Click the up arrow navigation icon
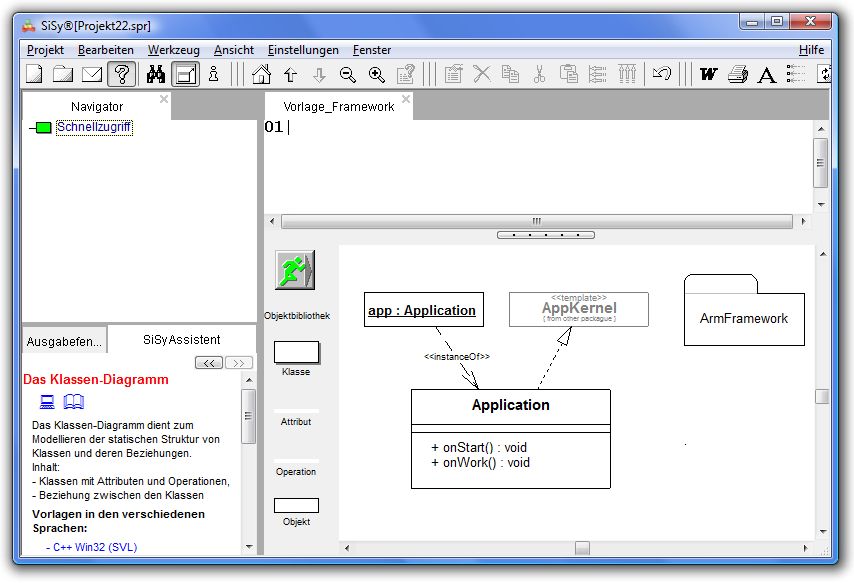This screenshot has height=583, width=854. click(x=290, y=75)
